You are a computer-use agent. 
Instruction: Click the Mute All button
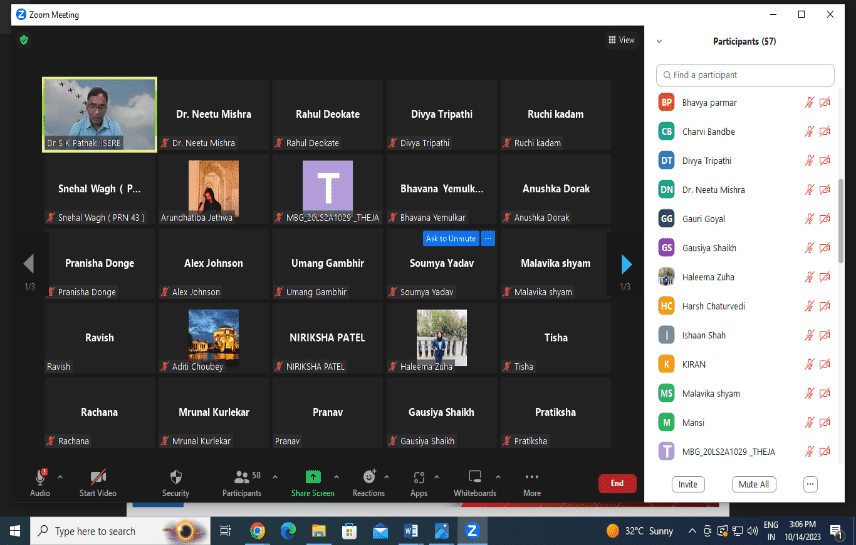(753, 484)
